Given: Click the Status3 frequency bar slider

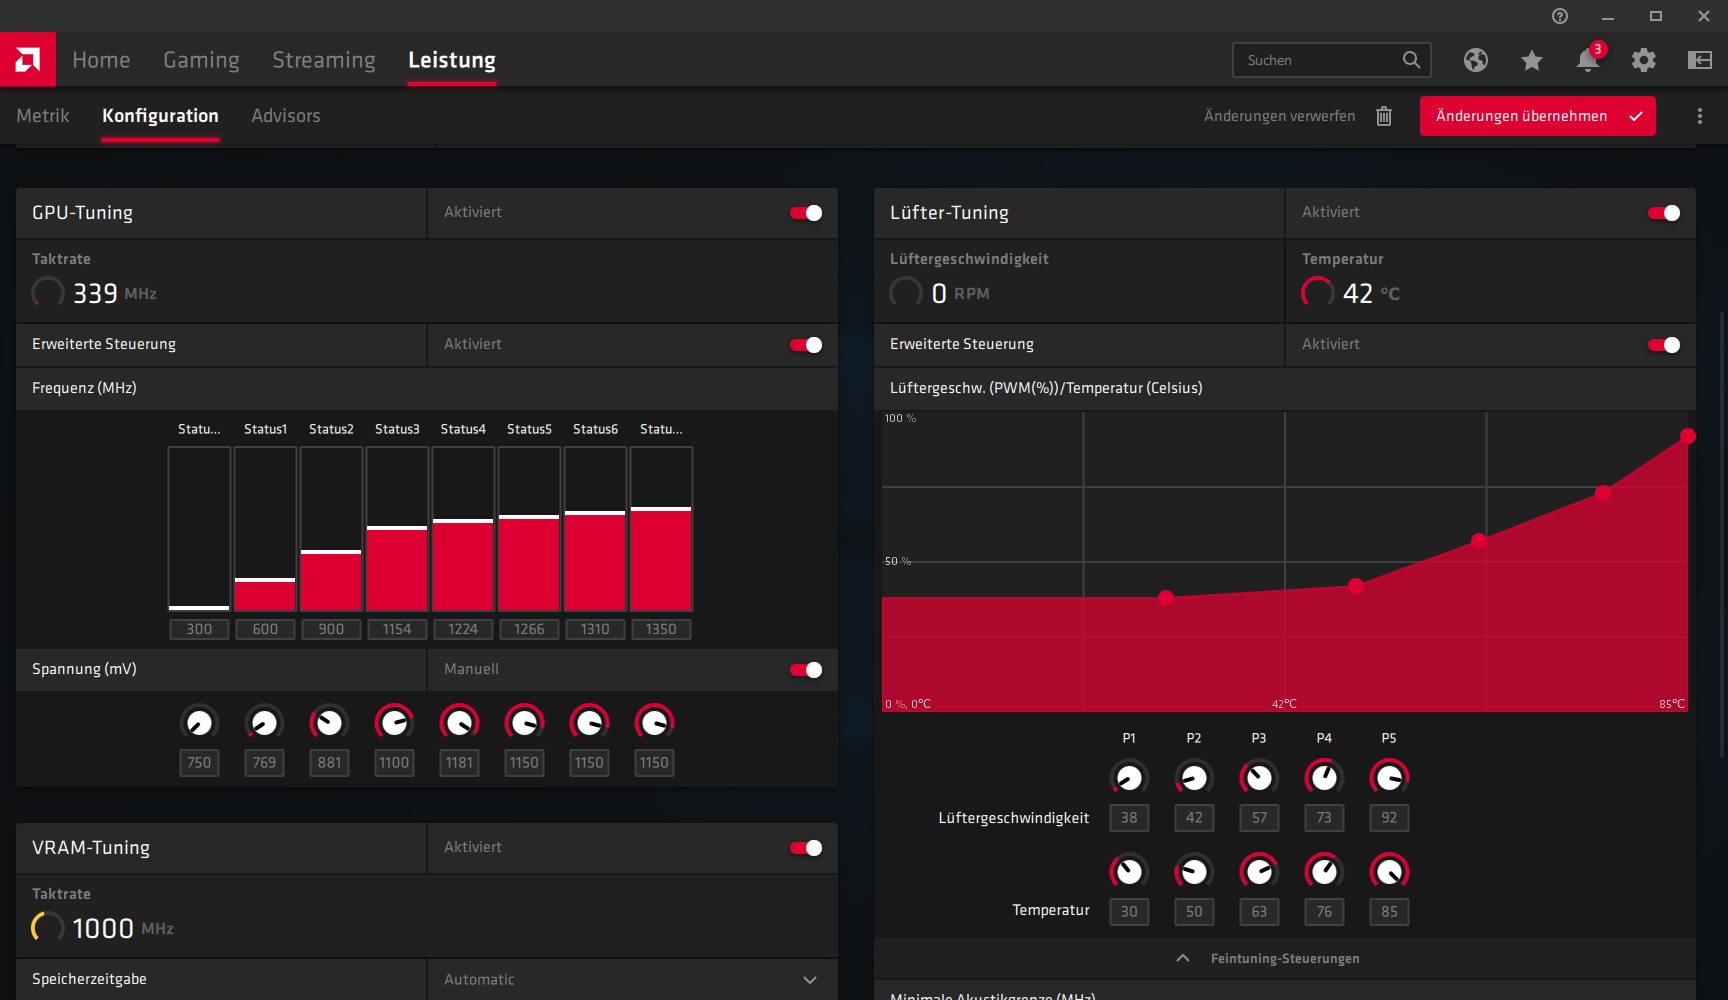Looking at the screenshot, I should click(397, 529).
